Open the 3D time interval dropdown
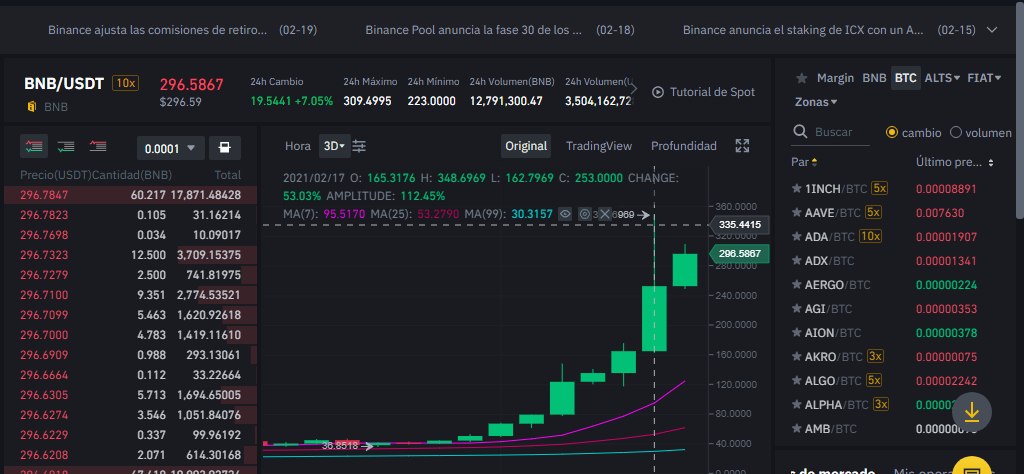Viewport: 1024px width, 474px height. [x=334, y=146]
